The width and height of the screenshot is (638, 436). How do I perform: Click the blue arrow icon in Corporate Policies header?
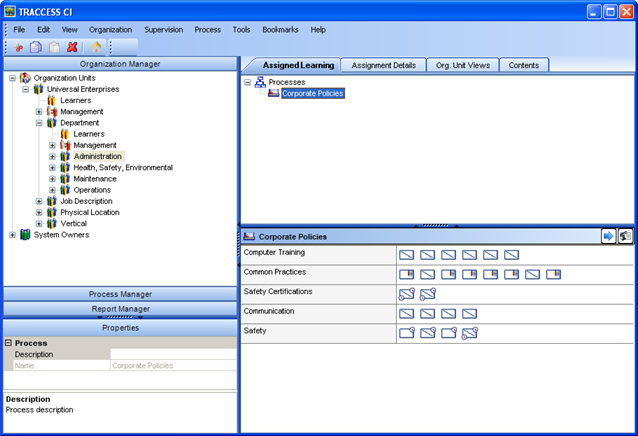608,236
